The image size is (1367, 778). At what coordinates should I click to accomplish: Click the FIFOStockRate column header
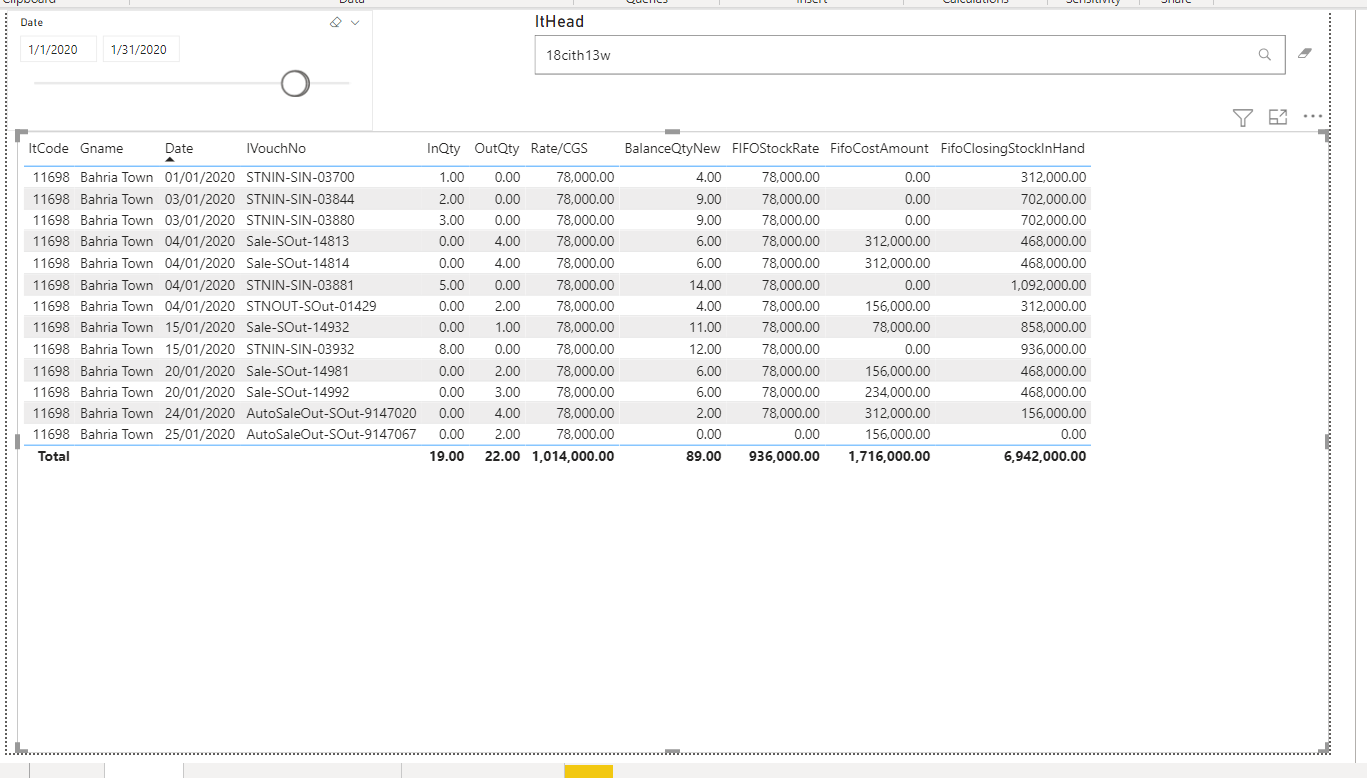click(775, 148)
